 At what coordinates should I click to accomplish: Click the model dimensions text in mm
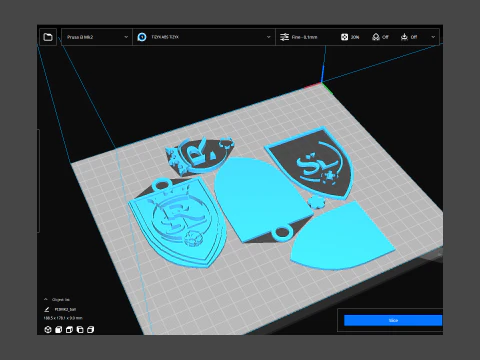[63, 318]
